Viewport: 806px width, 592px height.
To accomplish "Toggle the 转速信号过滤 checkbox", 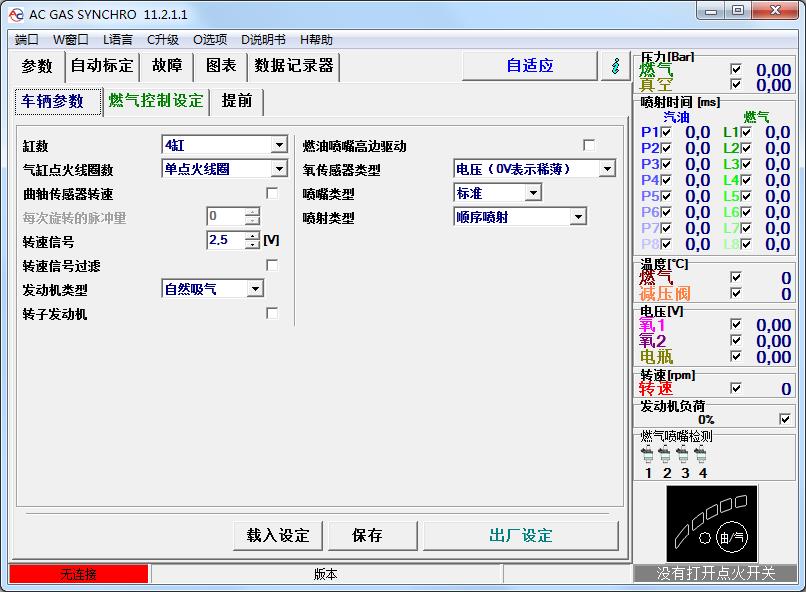I will click(x=272, y=265).
